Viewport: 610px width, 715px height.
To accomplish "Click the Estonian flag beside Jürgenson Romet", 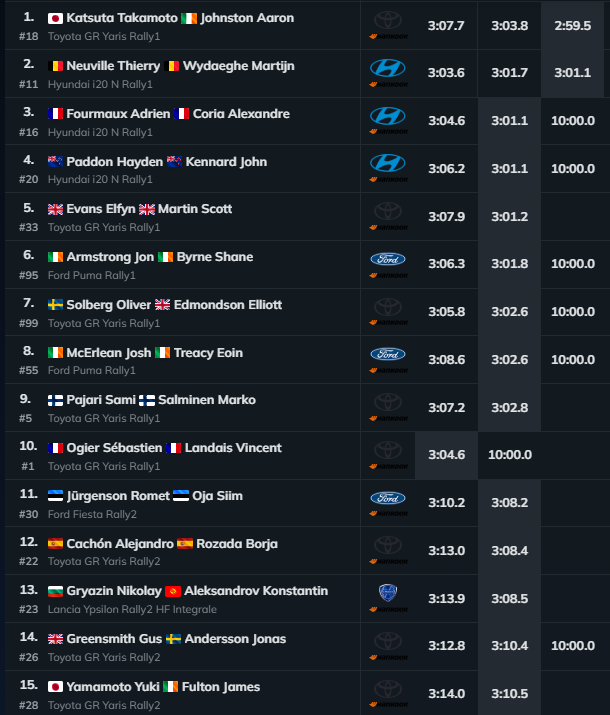I will coord(56,496).
